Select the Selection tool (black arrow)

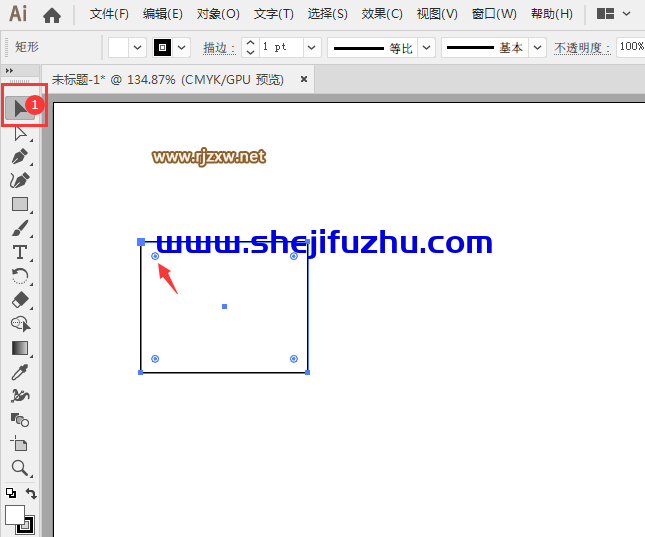point(19,108)
